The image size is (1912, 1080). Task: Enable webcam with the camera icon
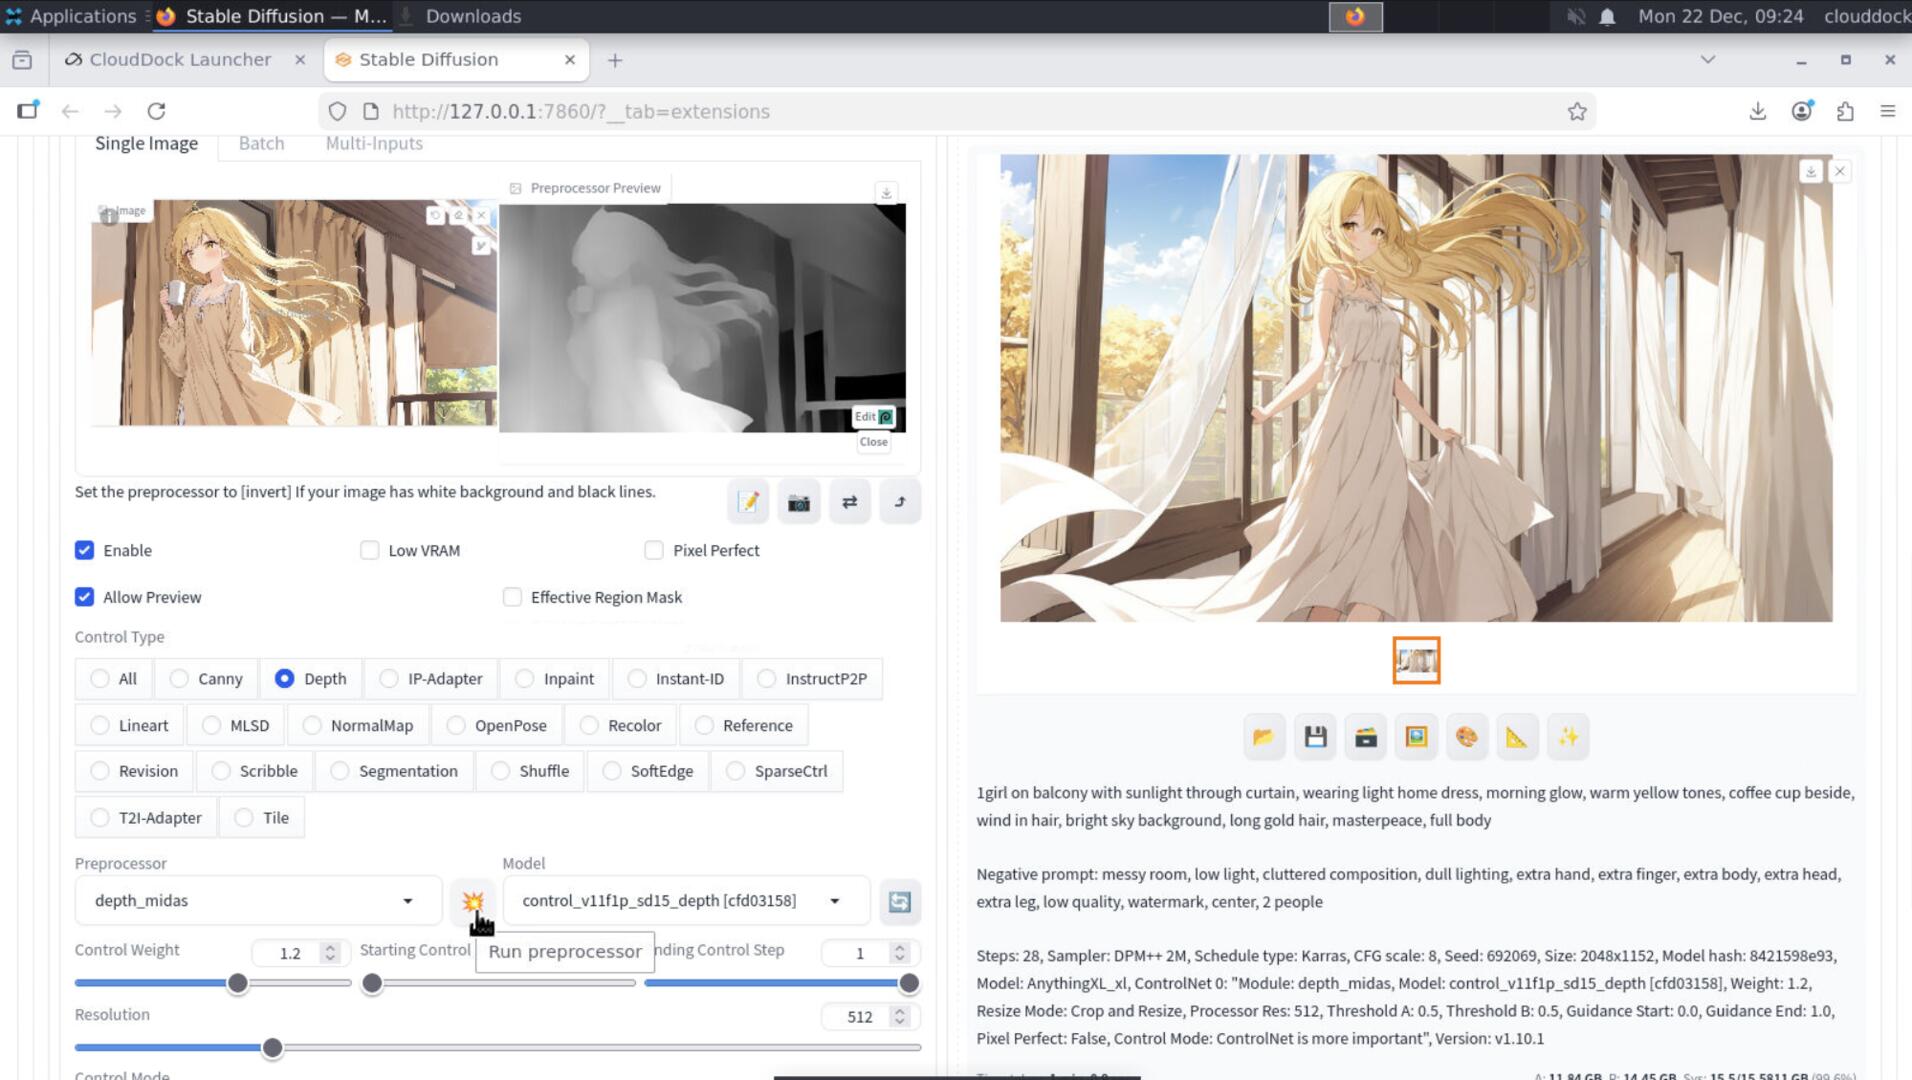click(798, 502)
